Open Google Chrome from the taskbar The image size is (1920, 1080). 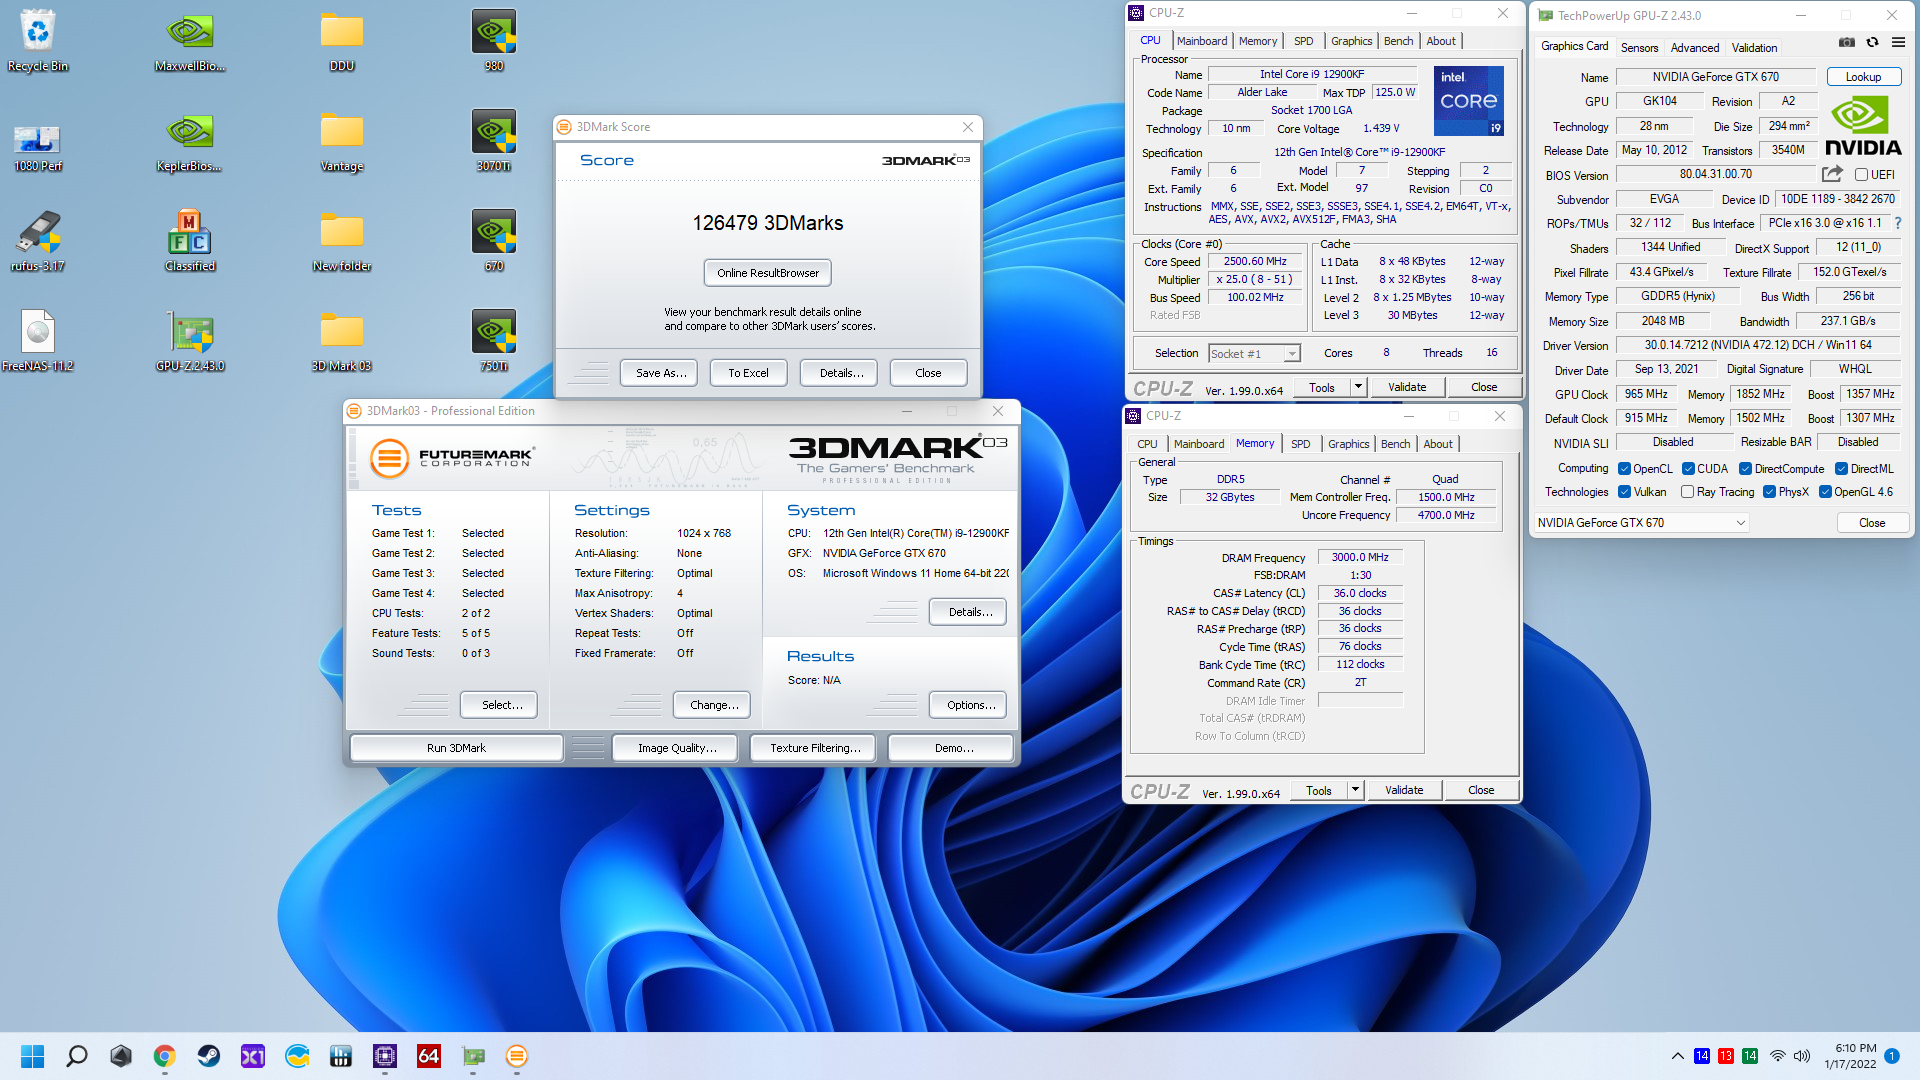click(165, 1056)
